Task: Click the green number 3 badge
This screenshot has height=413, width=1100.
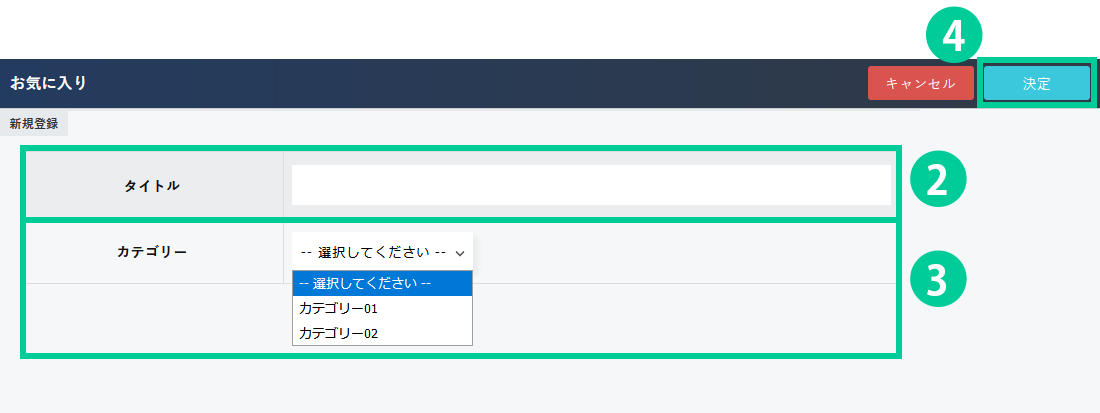Action: point(937,281)
